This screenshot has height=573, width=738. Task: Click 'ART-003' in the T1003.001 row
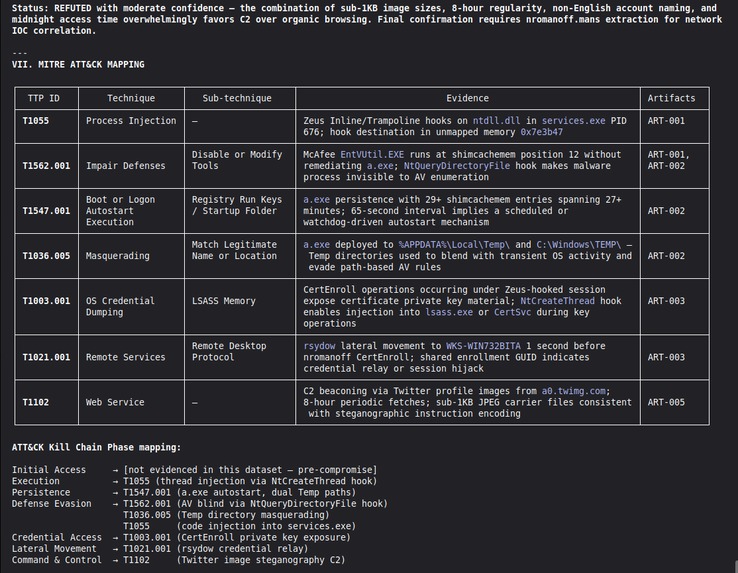(x=666, y=301)
